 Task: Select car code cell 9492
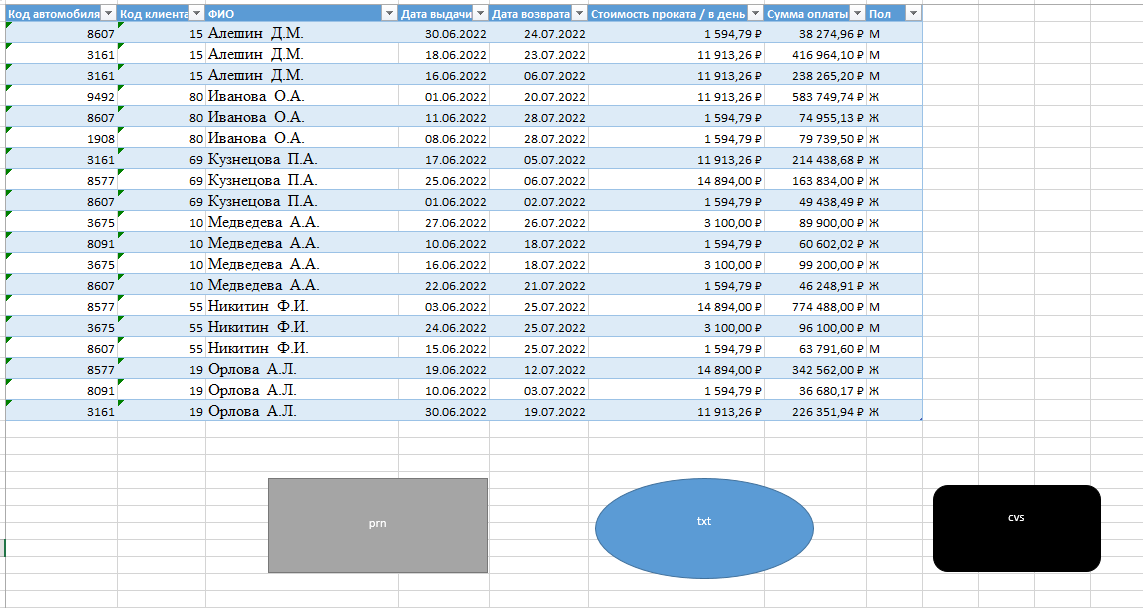tap(61, 96)
